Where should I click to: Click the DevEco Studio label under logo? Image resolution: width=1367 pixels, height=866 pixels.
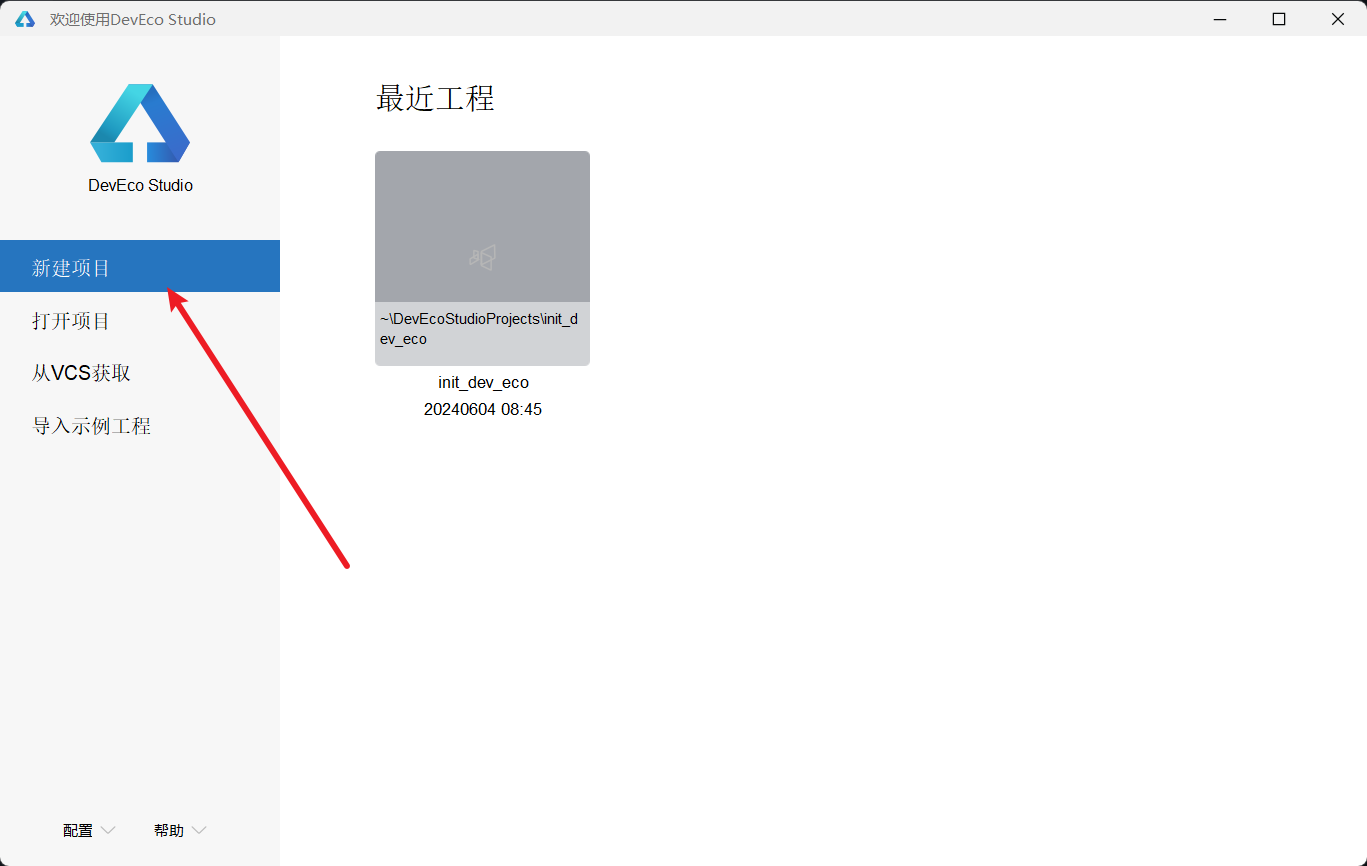(x=140, y=186)
